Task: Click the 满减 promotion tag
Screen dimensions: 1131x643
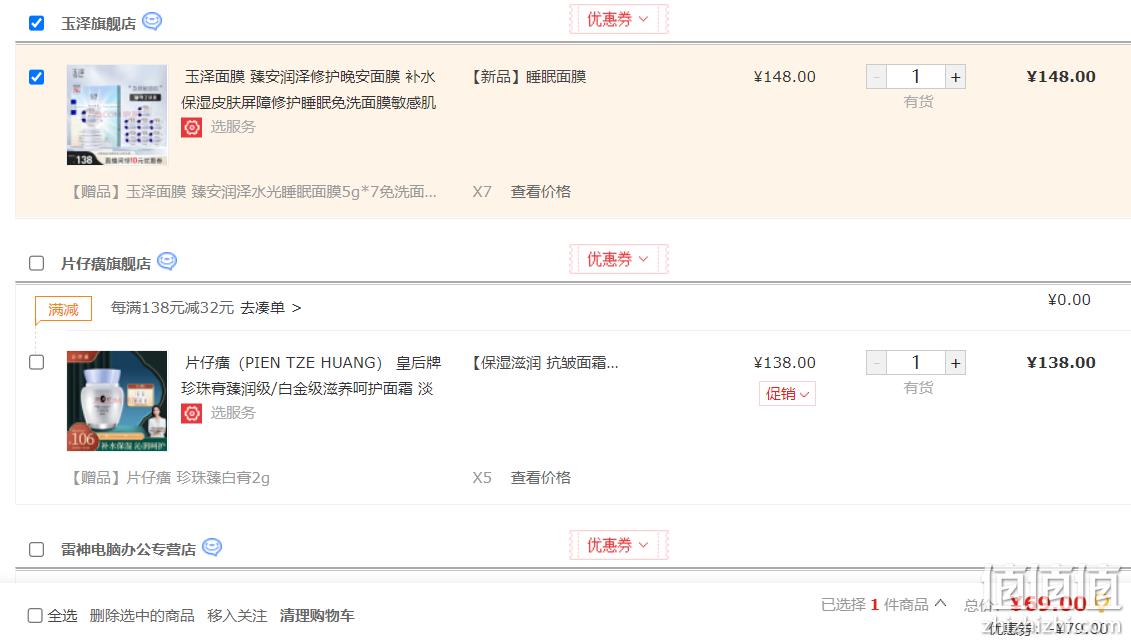Action: 63,309
